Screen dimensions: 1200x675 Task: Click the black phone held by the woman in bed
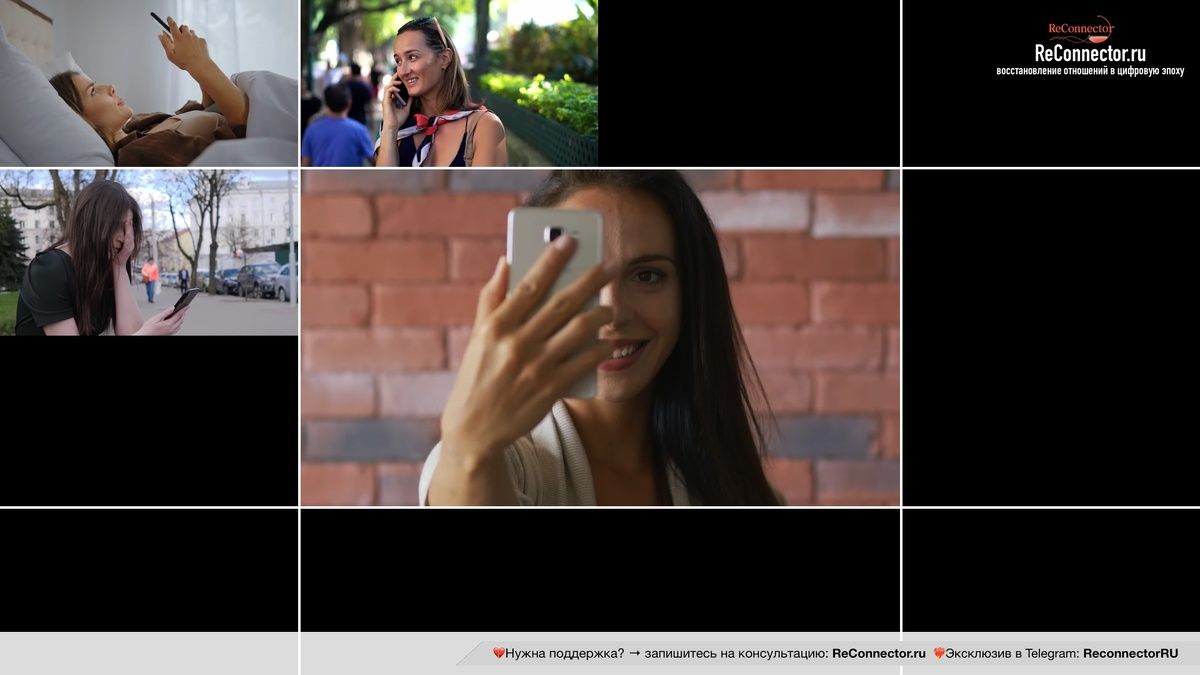(160, 21)
